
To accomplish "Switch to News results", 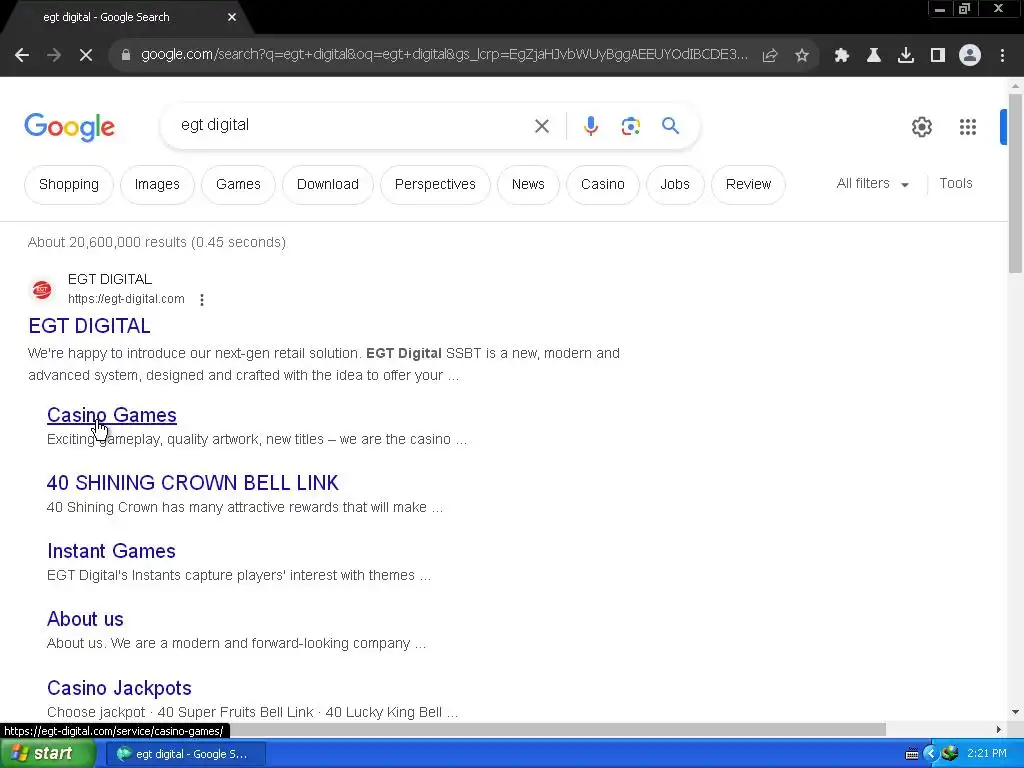I will point(528,185).
